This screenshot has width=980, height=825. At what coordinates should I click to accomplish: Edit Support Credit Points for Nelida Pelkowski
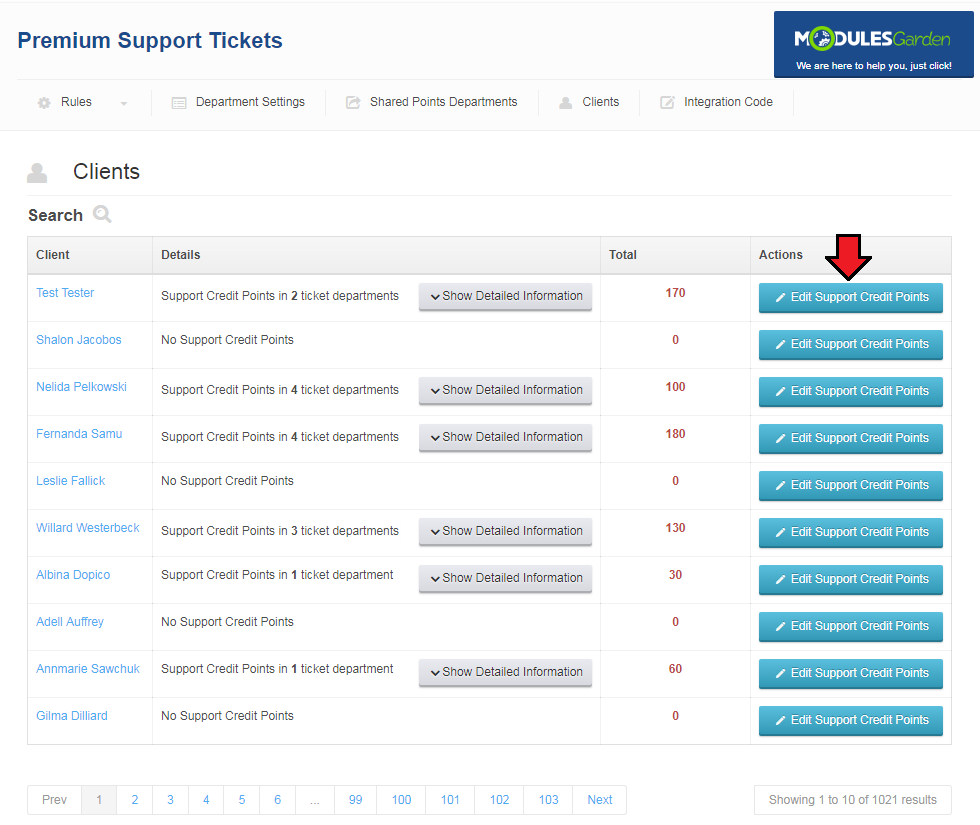pyautogui.click(x=851, y=391)
